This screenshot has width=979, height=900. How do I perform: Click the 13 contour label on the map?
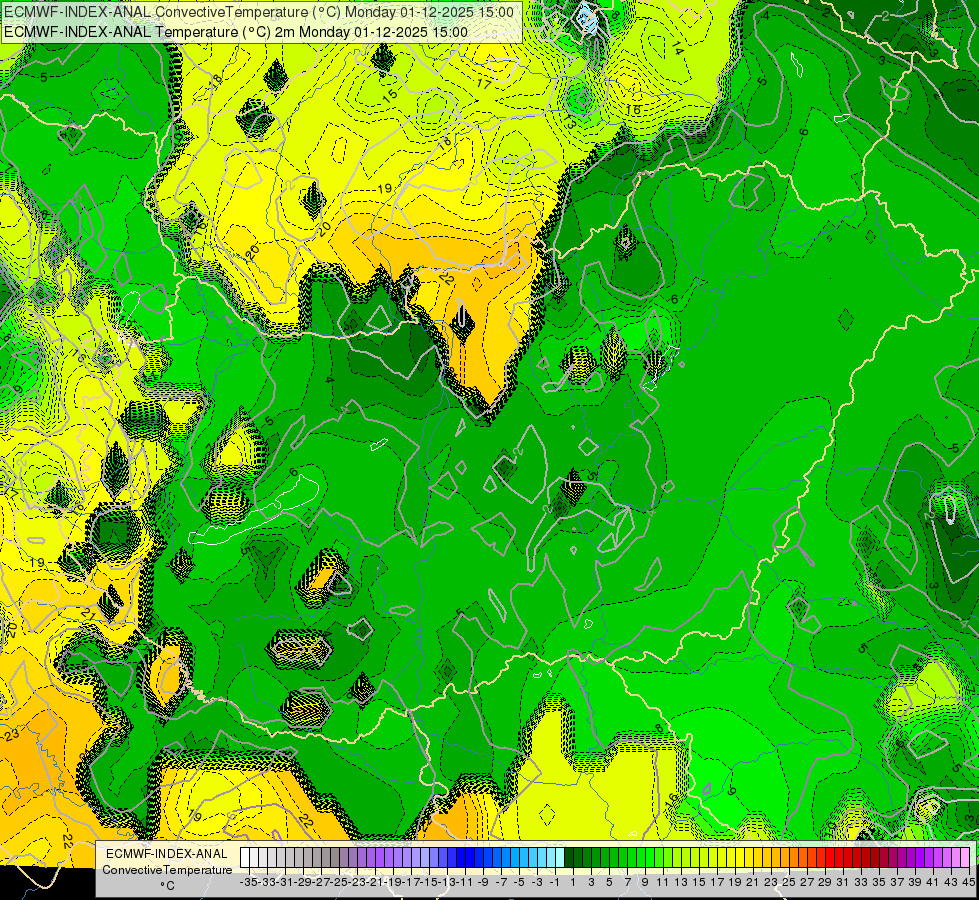(569, 121)
